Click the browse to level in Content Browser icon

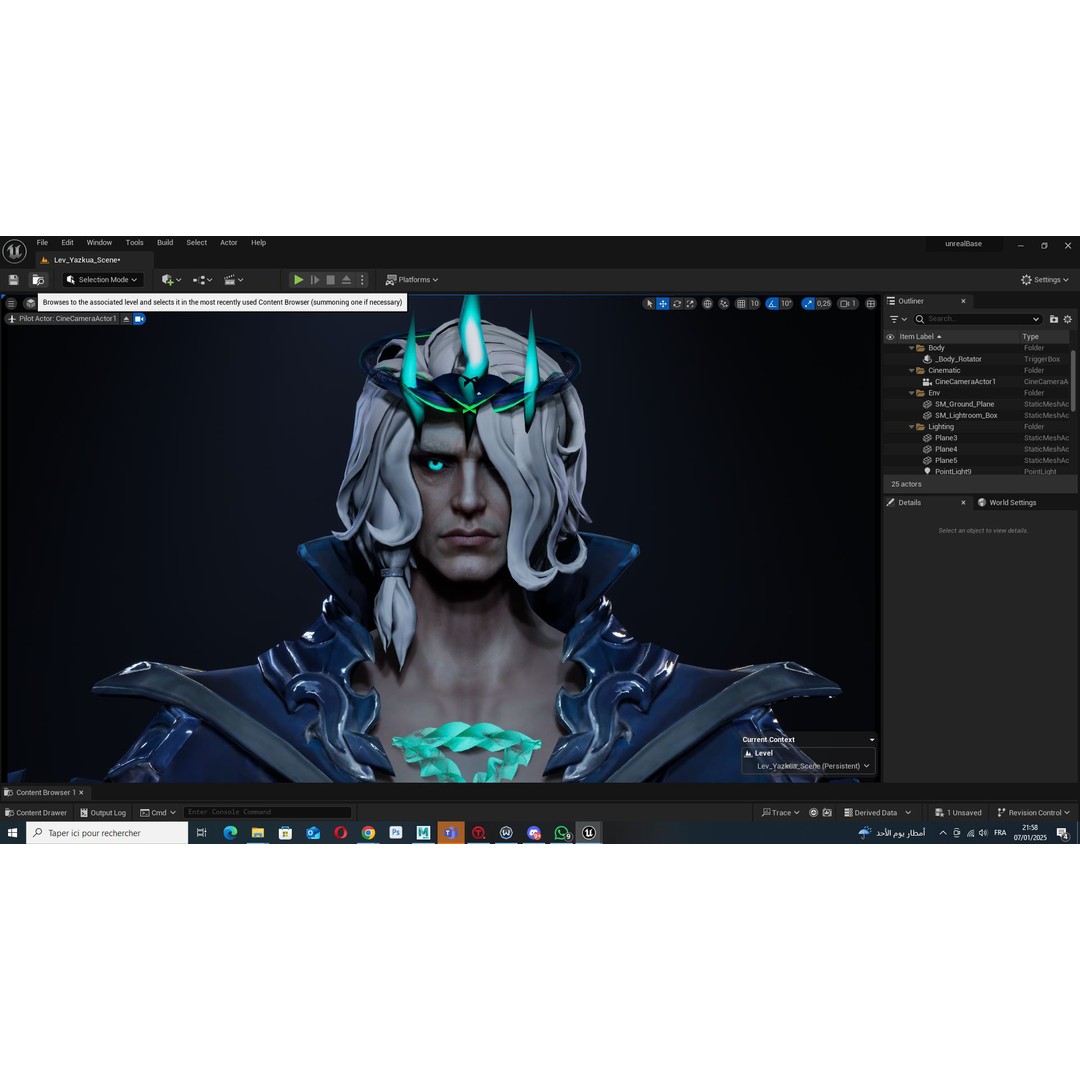pyautogui.click(x=38, y=280)
